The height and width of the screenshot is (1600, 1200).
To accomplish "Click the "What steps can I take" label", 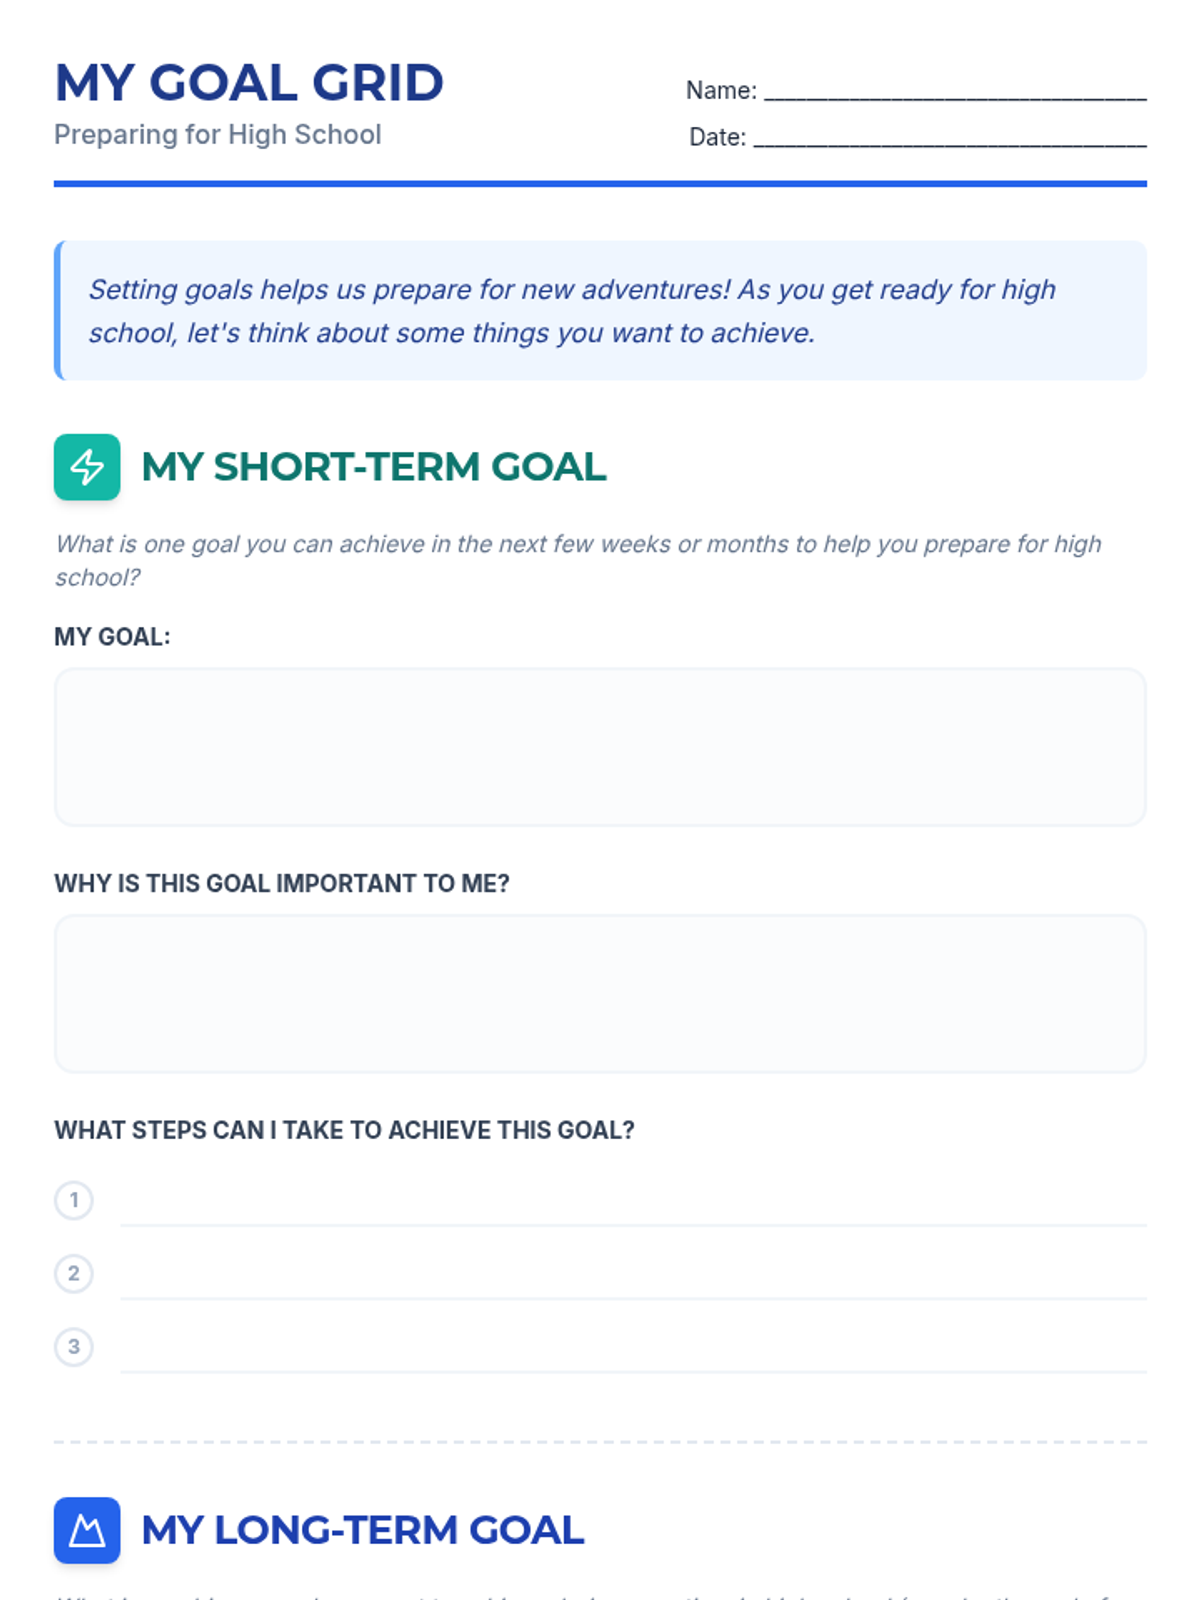I will [x=344, y=1130].
